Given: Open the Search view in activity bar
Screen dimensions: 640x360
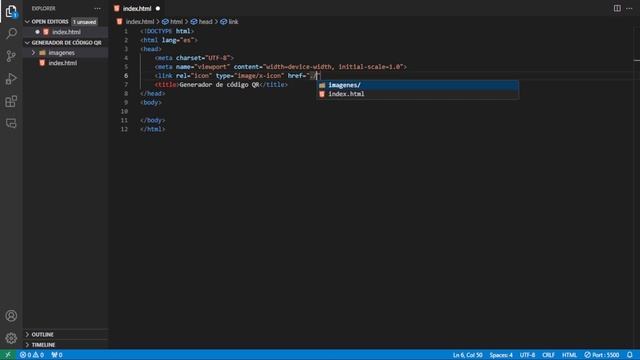Looking at the screenshot, I should coord(11,33).
